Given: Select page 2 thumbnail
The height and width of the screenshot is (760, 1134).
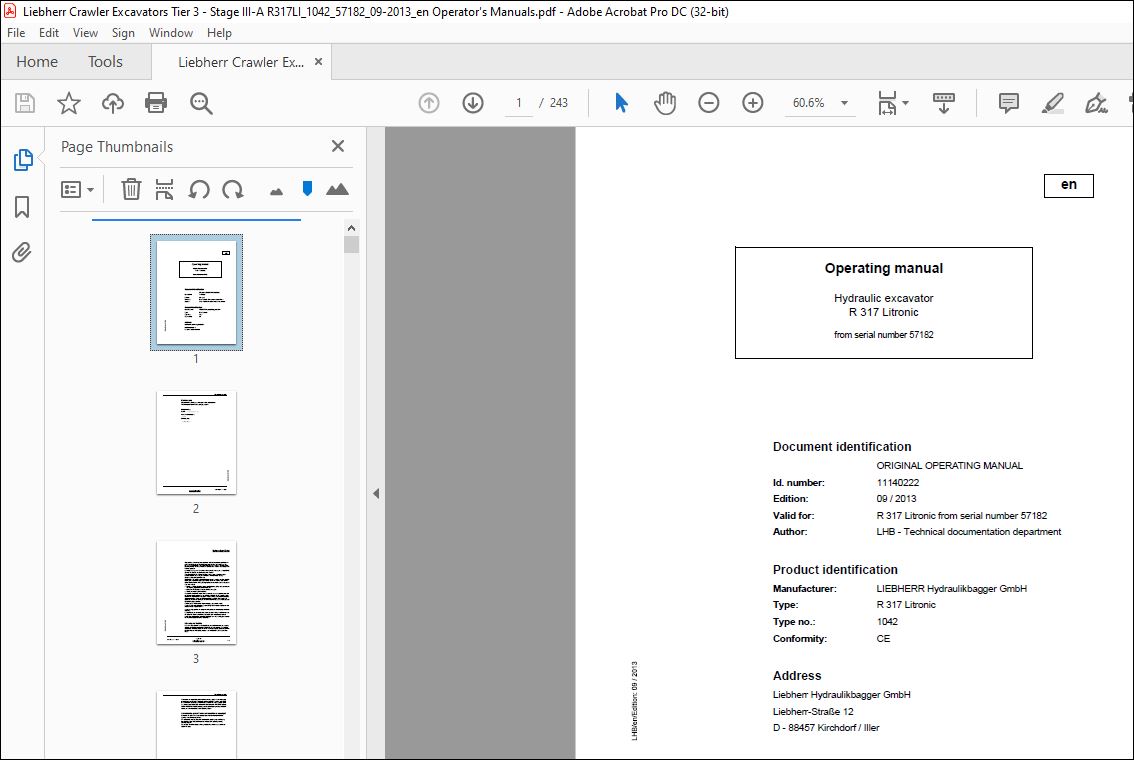Looking at the screenshot, I should [196, 443].
